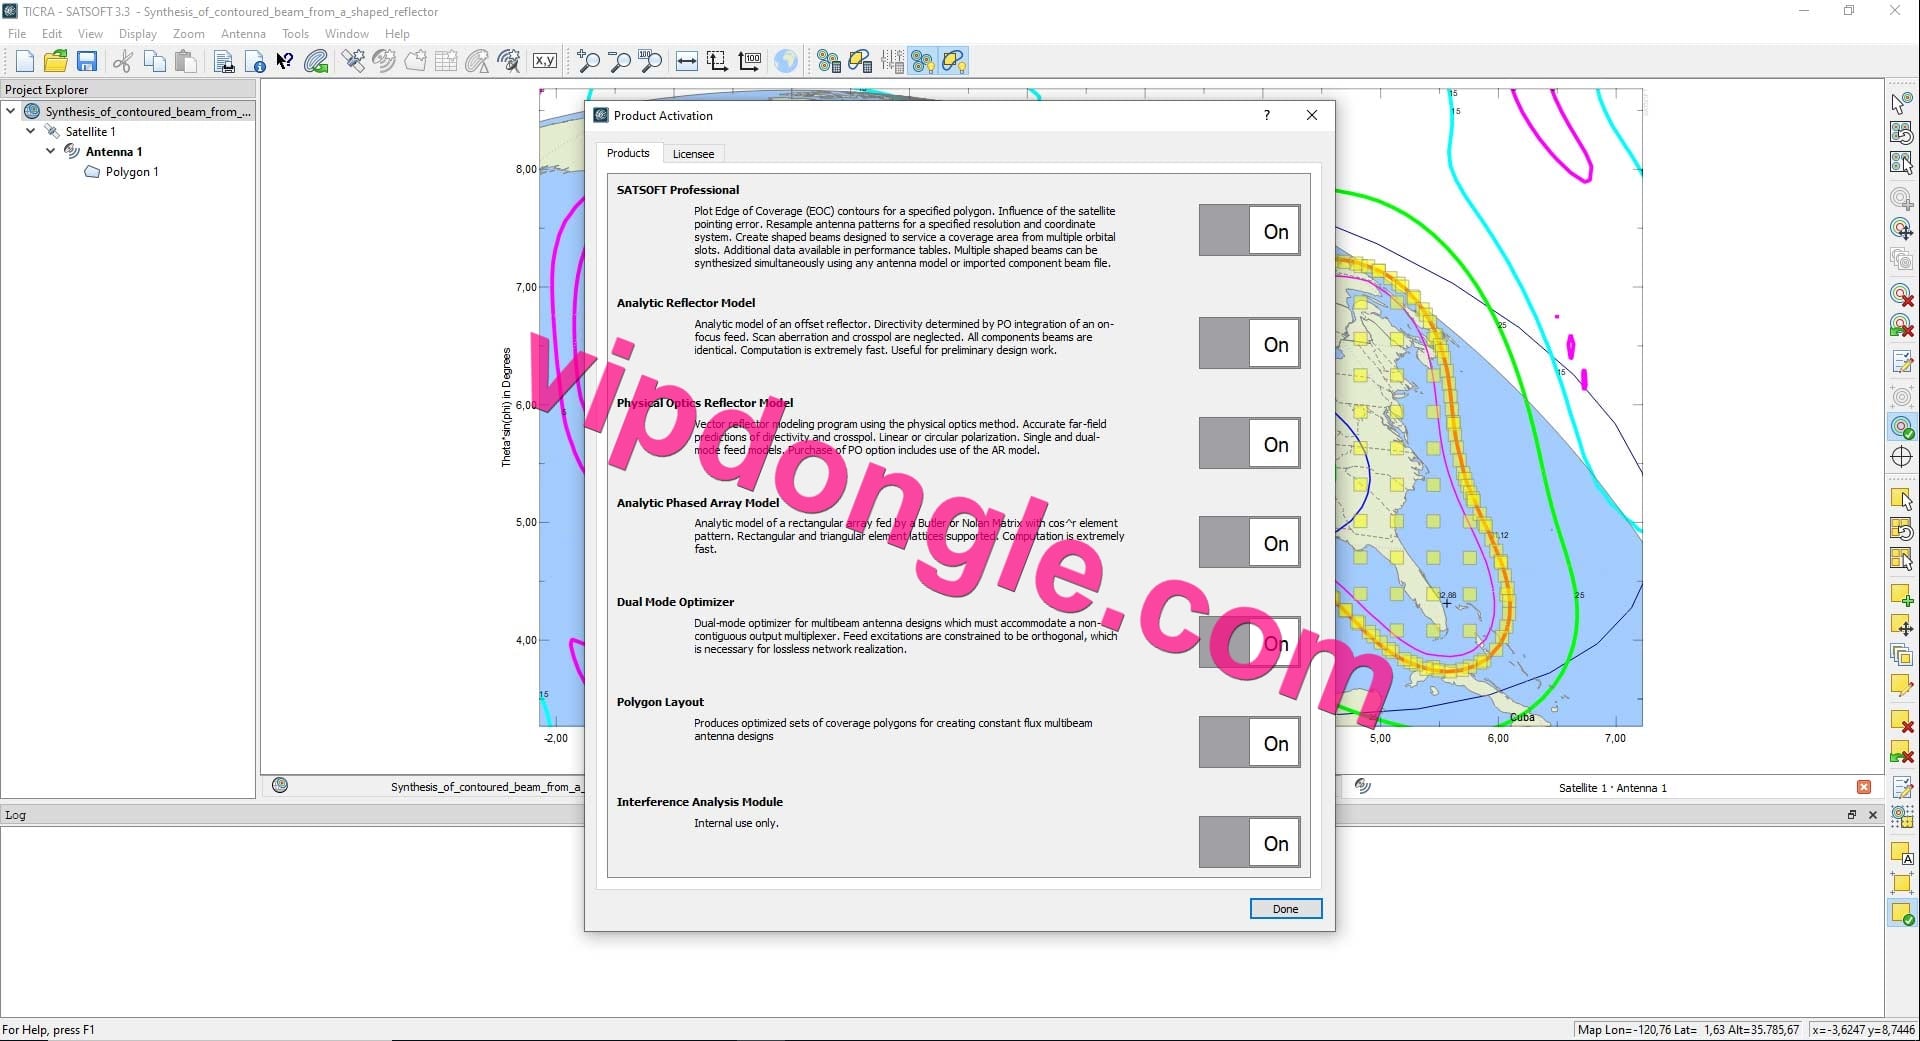The image size is (1920, 1041).
Task: Open document info icon with blue i
Action: [x=256, y=62]
